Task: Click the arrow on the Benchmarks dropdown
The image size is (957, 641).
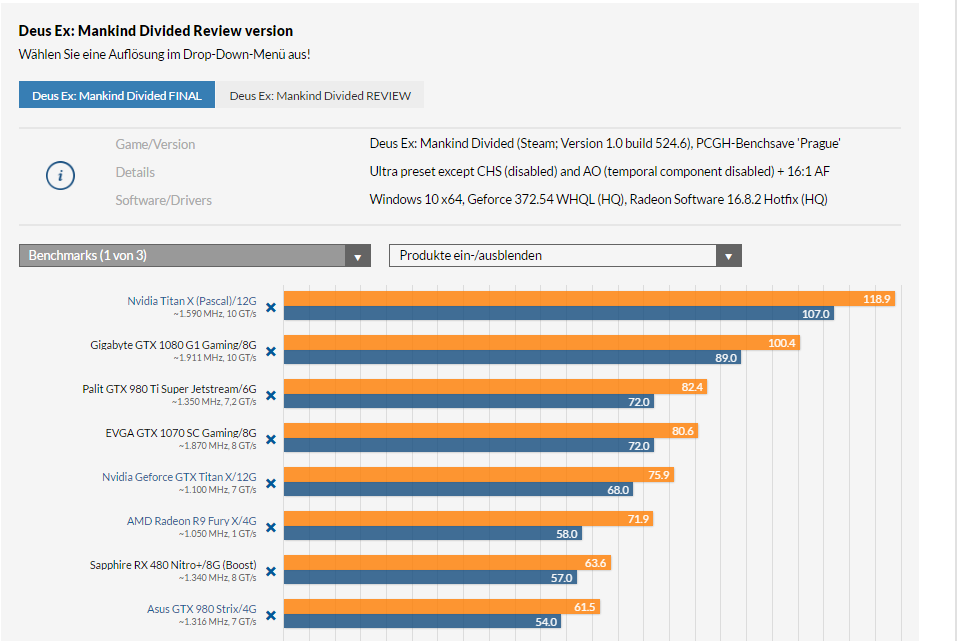Action: [x=358, y=256]
